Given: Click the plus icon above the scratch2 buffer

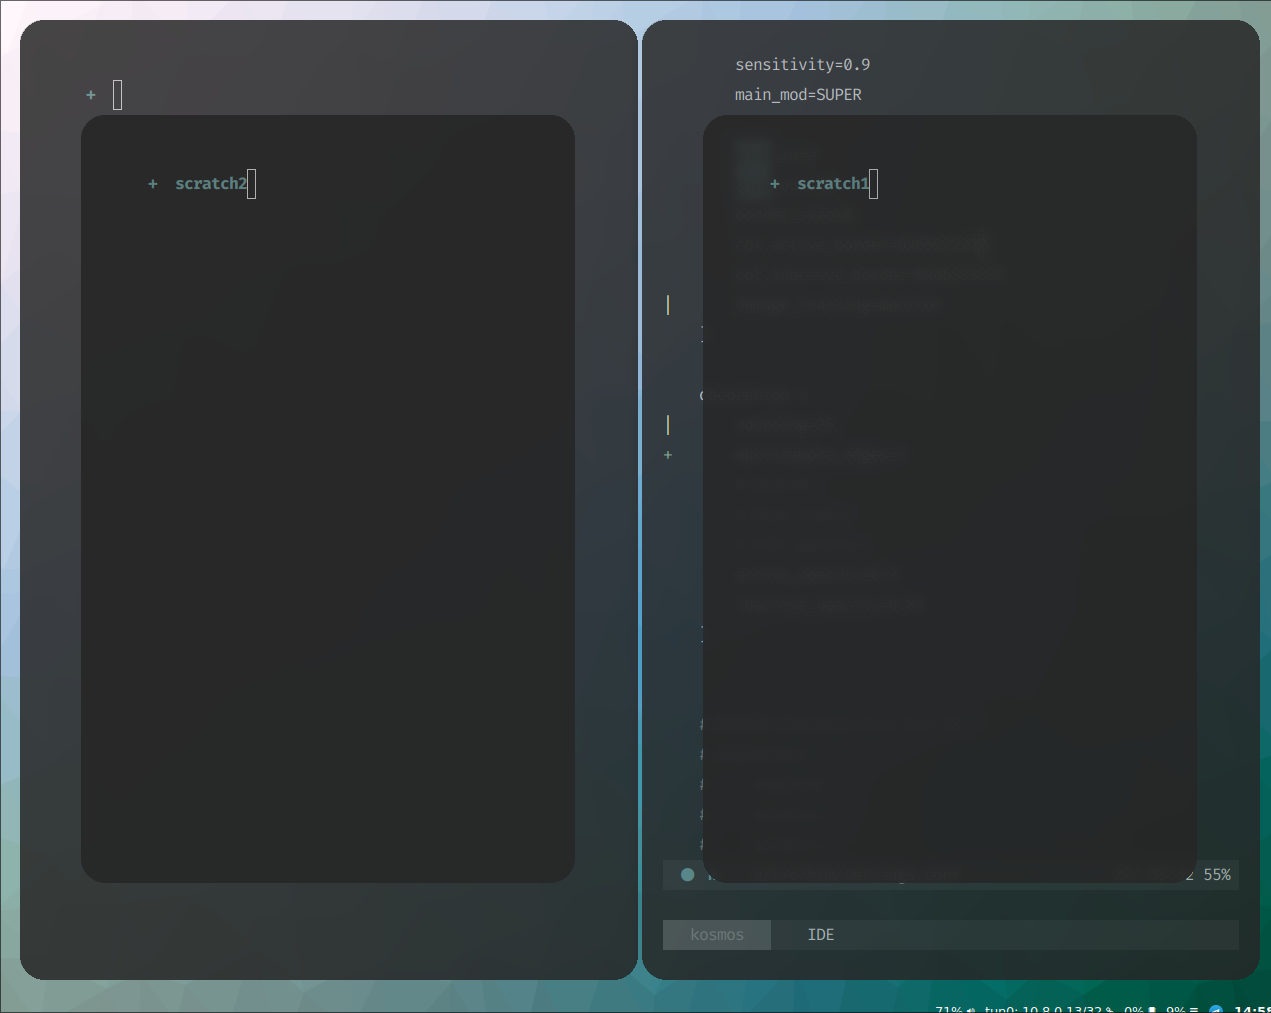Looking at the screenshot, I should point(90,94).
